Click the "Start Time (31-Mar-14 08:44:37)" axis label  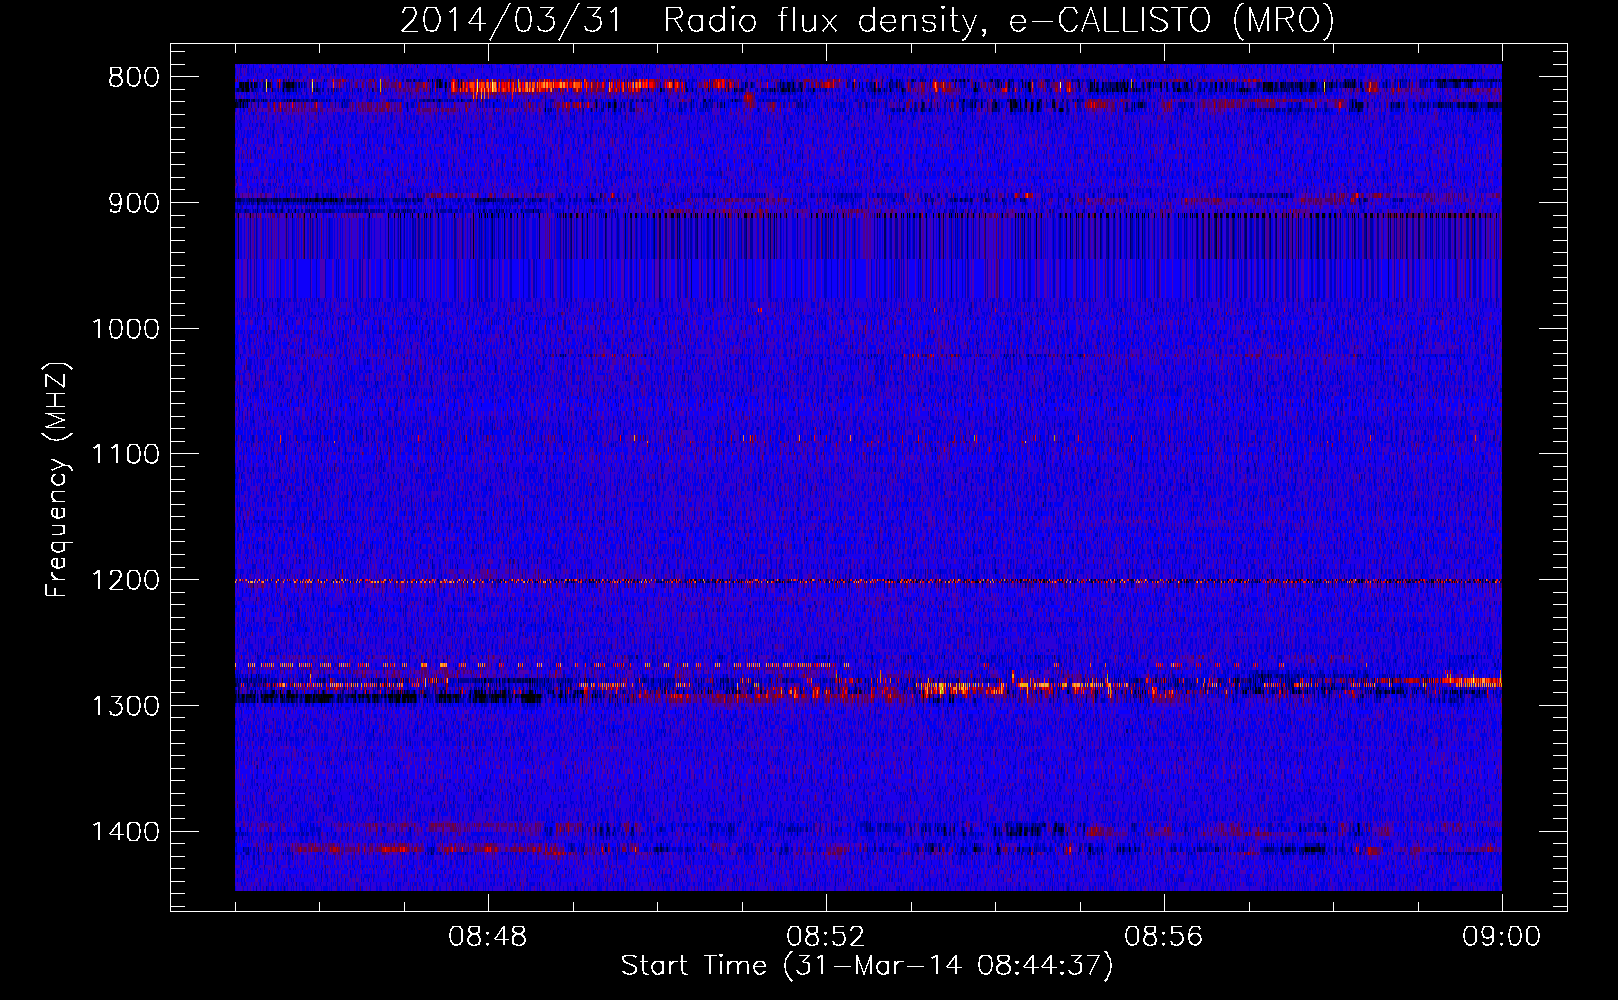tap(867, 966)
